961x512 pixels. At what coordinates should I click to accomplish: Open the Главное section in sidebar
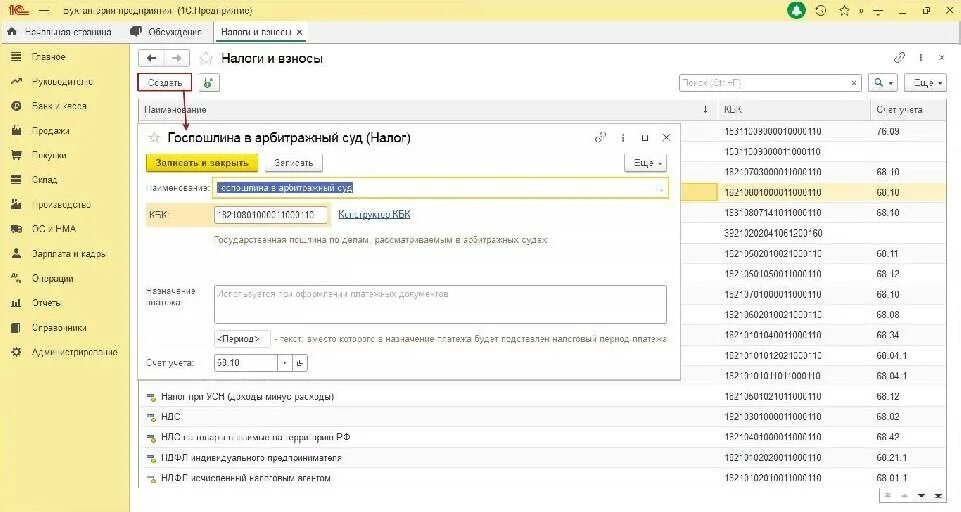[48, 56]
